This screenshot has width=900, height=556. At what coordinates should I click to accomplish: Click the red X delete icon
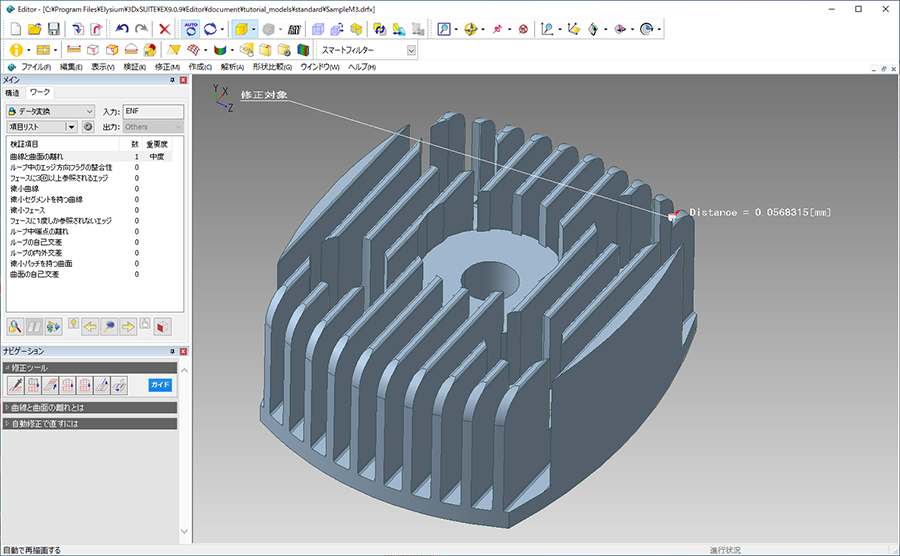(165, 29)
